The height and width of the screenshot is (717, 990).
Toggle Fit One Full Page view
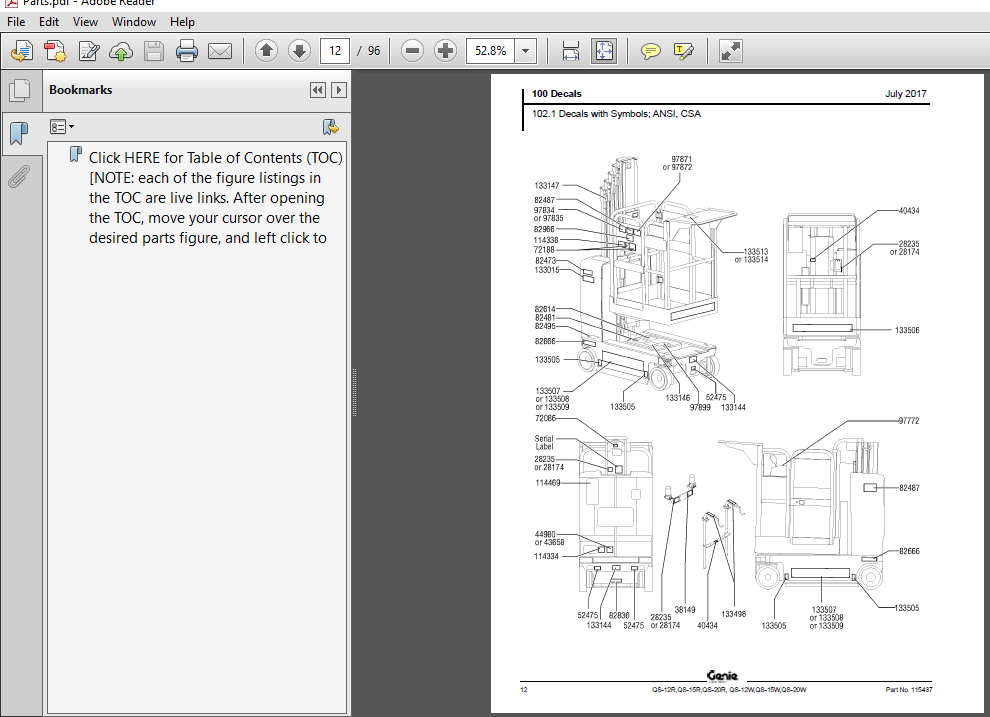pyautogui.click(x=604, y=51)
